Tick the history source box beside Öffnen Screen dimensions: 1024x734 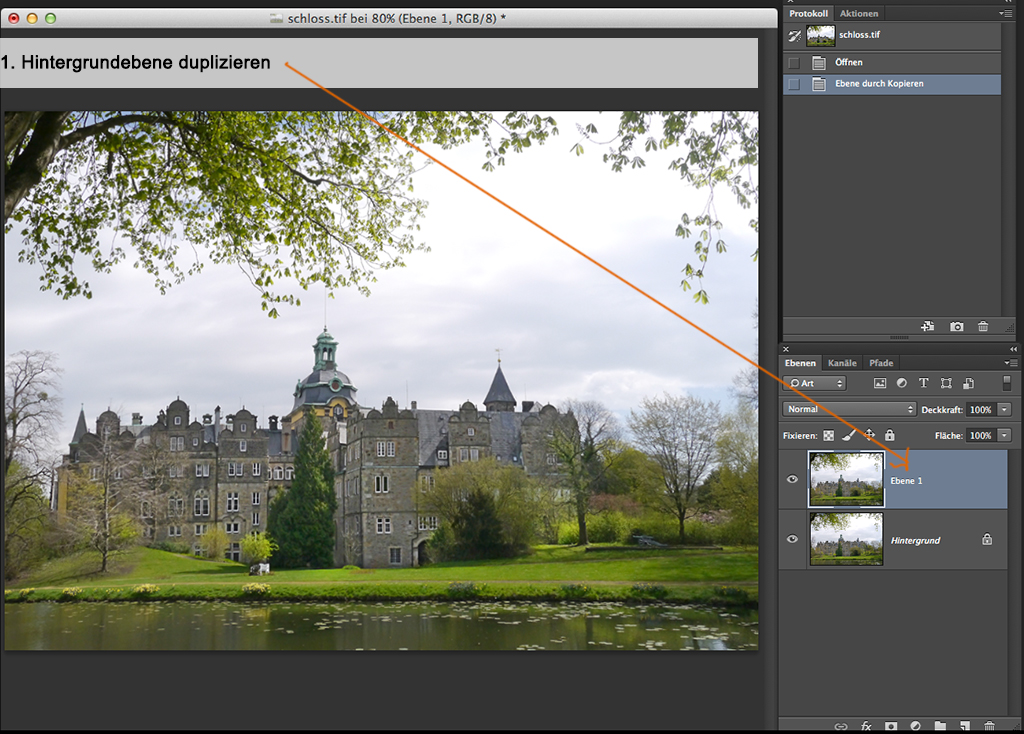click(794, 62)
